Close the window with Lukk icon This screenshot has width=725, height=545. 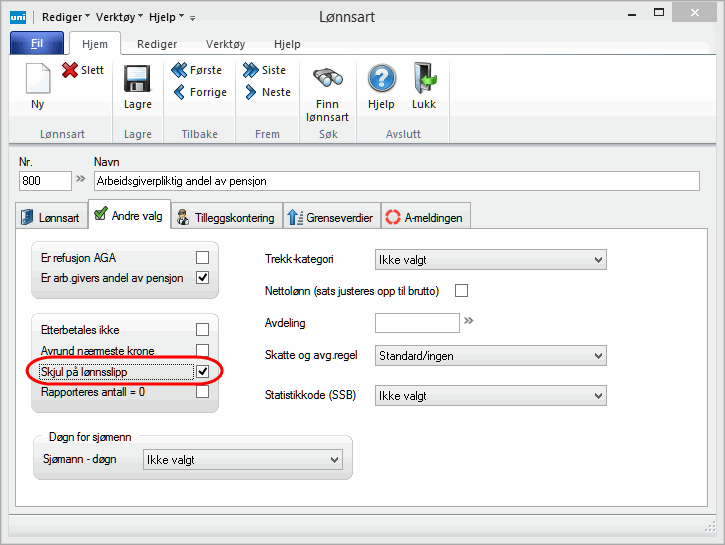424,80
